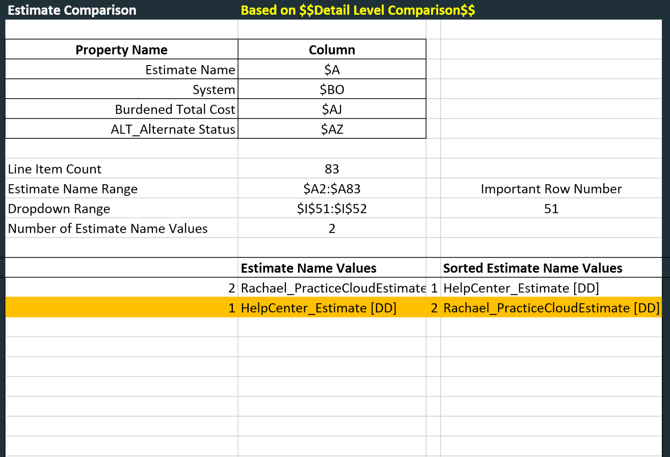Select the cell with value 51
The image size is (670, 457).
pos(551,209)
